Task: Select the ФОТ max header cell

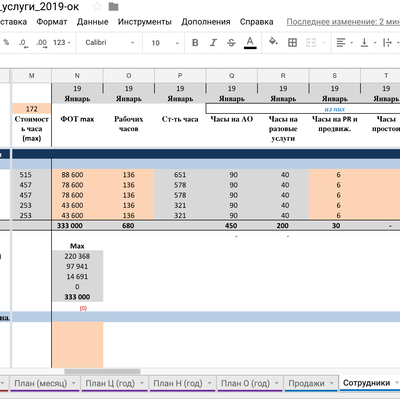Action: (77, 130)
